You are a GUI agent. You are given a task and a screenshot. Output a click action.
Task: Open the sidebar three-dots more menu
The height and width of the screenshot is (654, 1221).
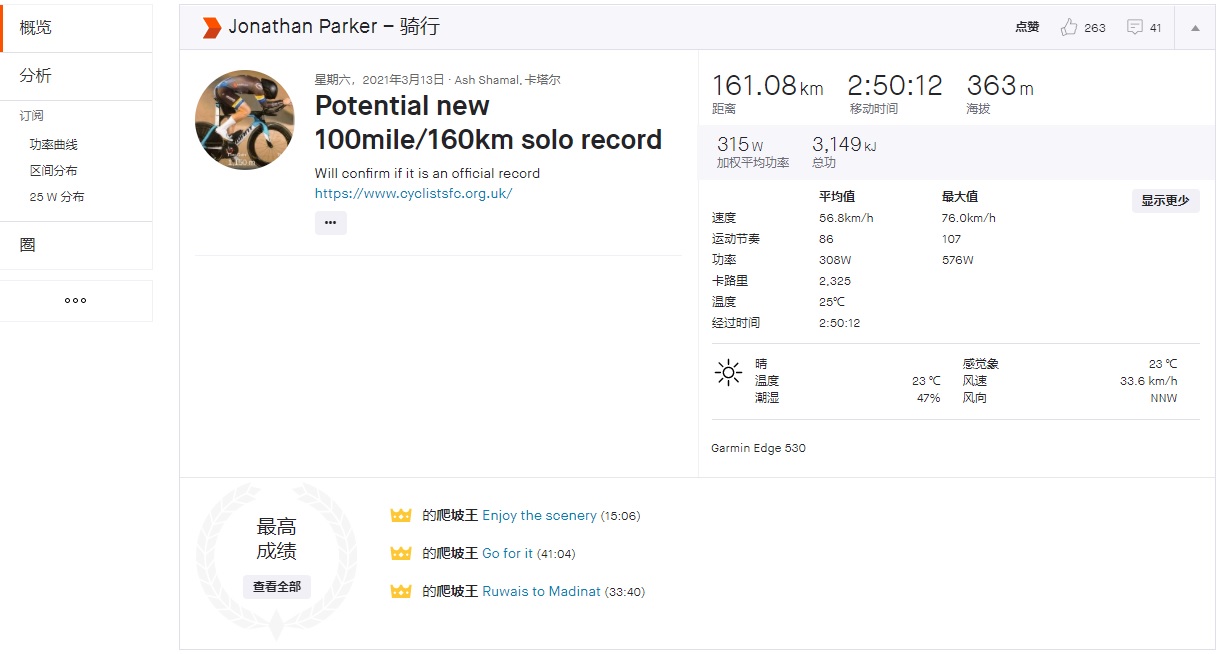[x=75, y=300]
